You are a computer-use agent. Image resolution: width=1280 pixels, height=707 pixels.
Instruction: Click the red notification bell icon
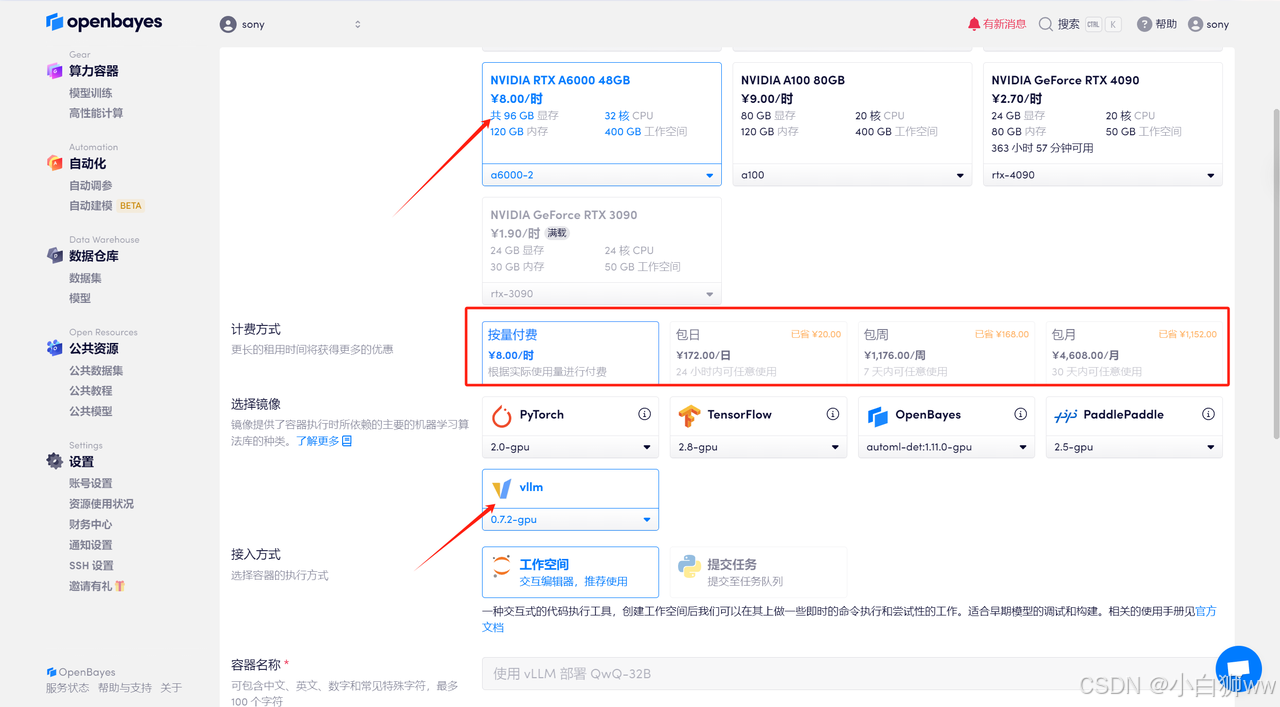[x=974, y=24]
